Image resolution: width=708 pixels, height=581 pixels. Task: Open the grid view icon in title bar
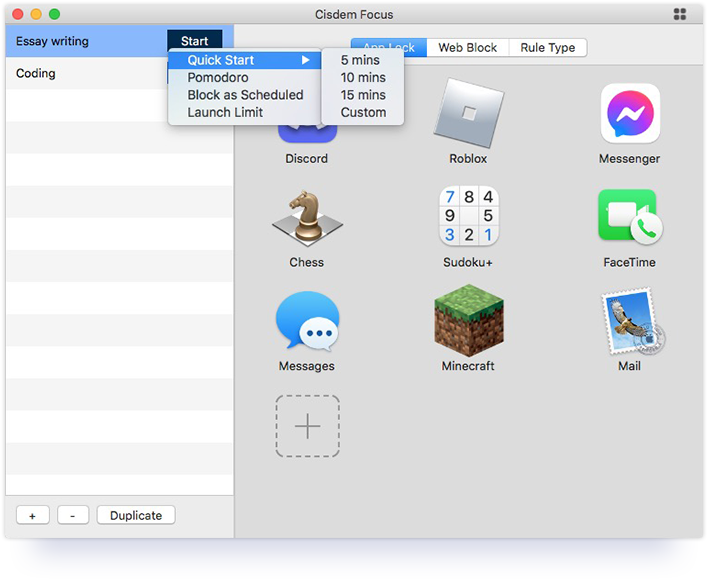tap(680, 14)
